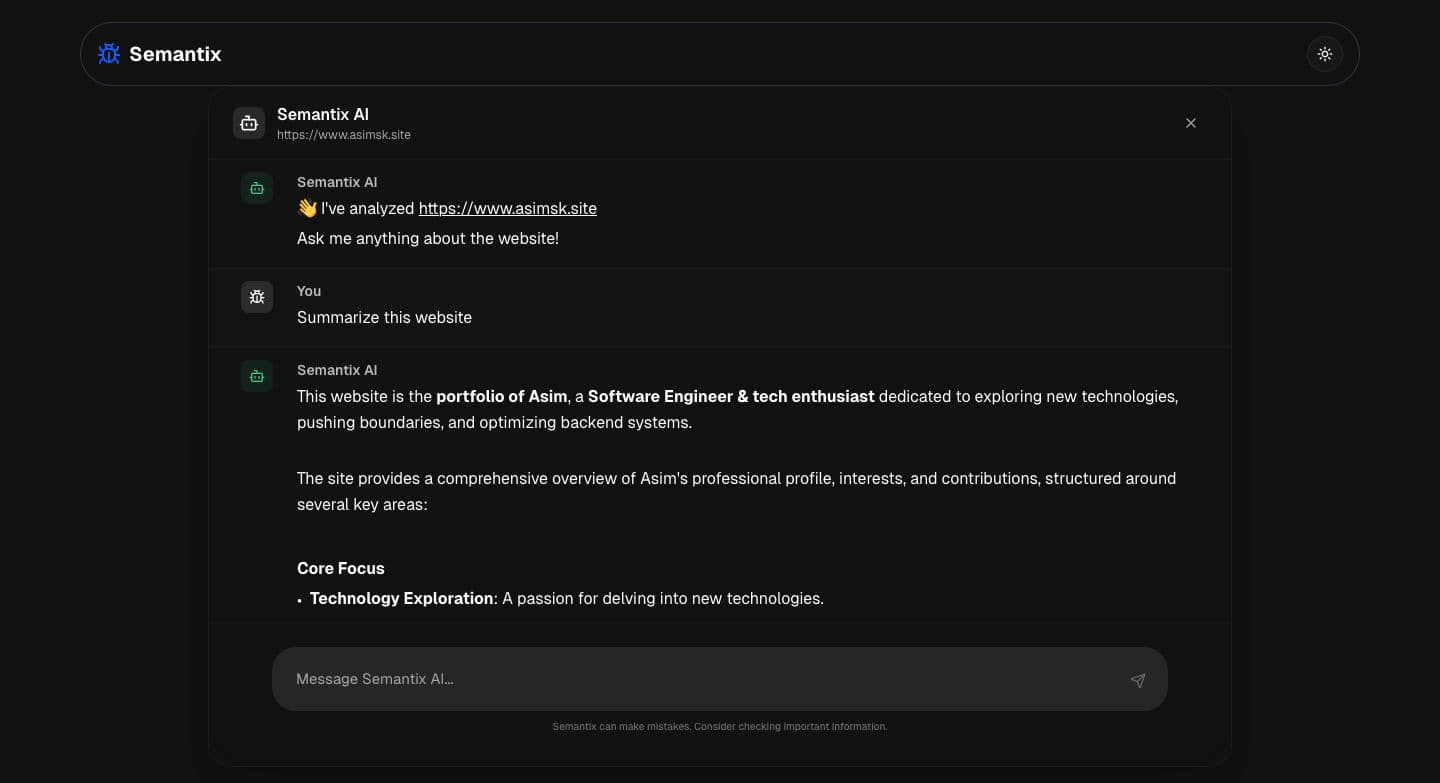This screenshot has height=783, width=1440.
Task: Click the waving hand emoji in greeting
Action: (307, 208)
